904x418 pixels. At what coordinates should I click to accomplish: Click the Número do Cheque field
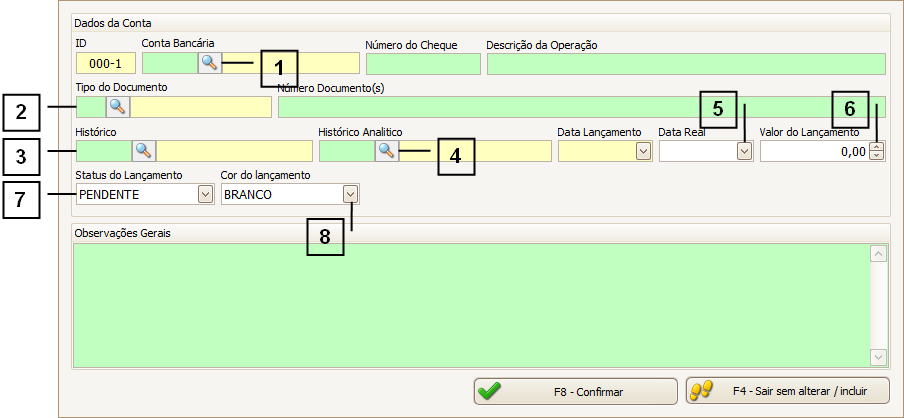click(423, 64)
